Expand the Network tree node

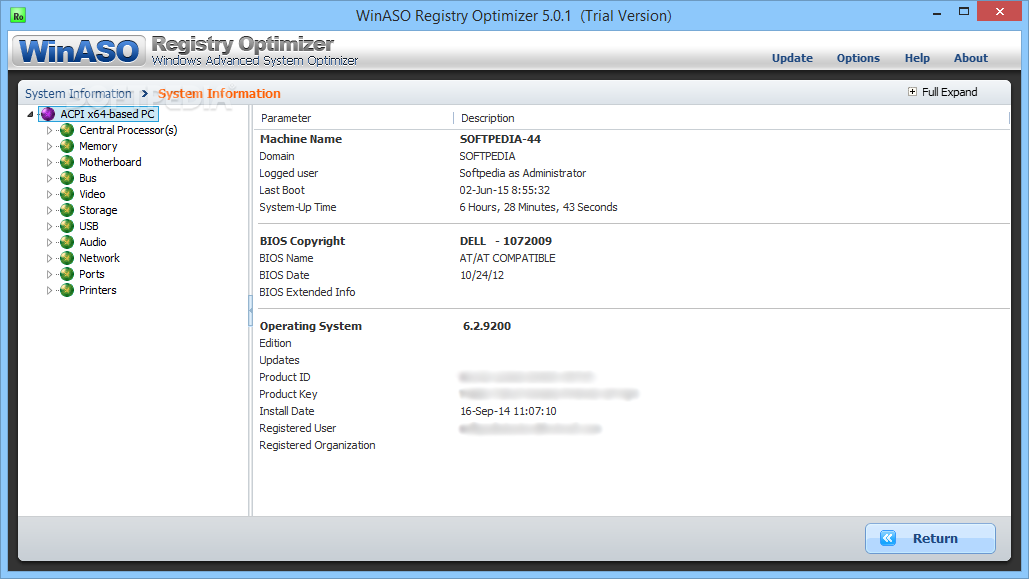(x=49, y=259)
